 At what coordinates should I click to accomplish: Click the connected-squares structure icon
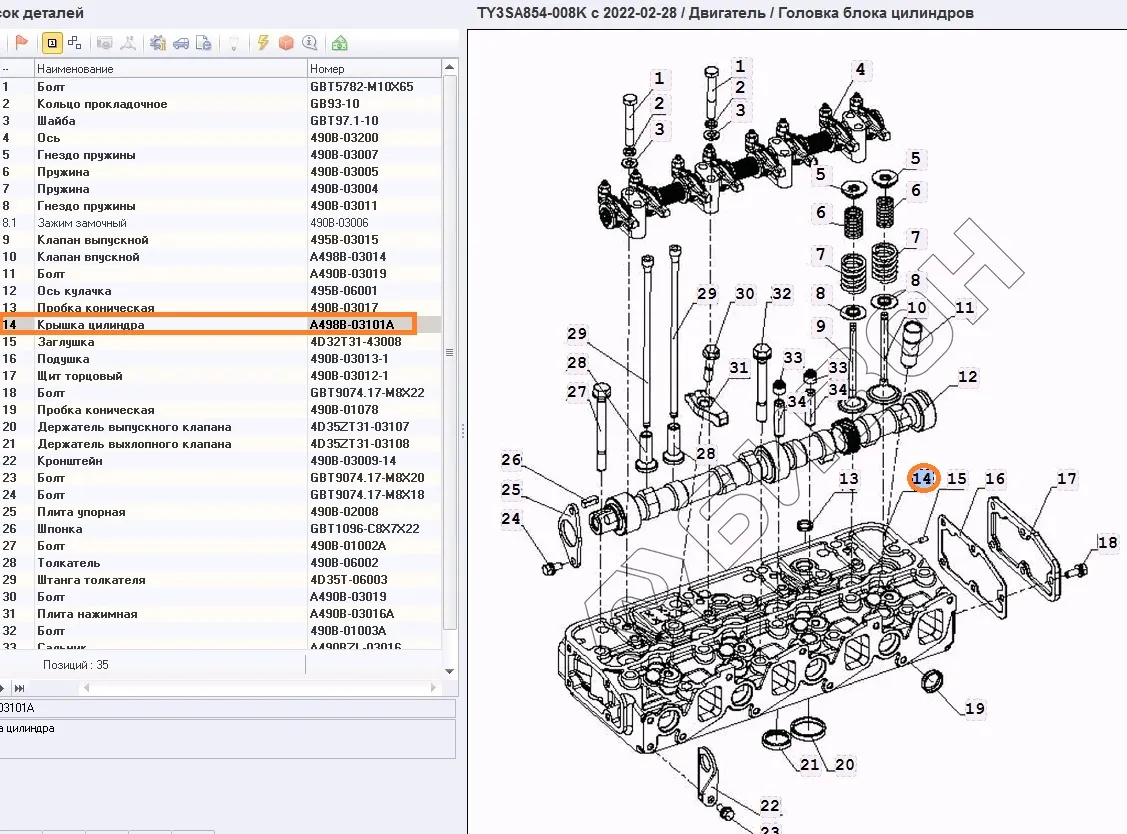click(75, 43)
